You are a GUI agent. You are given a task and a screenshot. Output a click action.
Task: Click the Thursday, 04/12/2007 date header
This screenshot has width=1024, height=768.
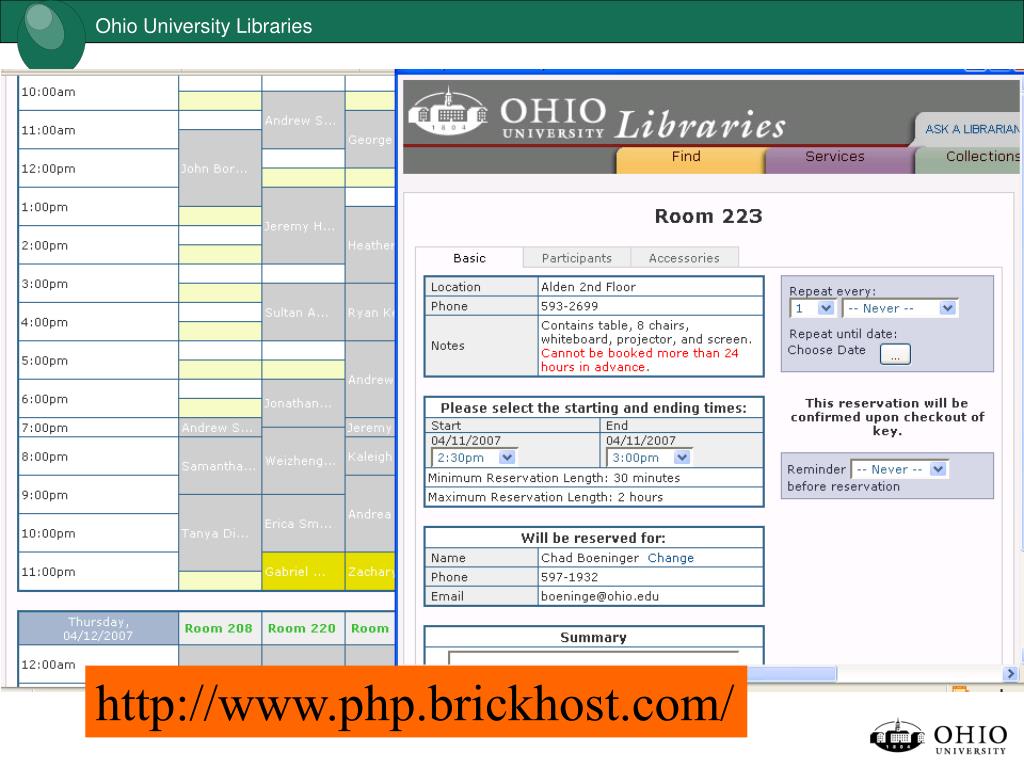[x=98, y=628]
